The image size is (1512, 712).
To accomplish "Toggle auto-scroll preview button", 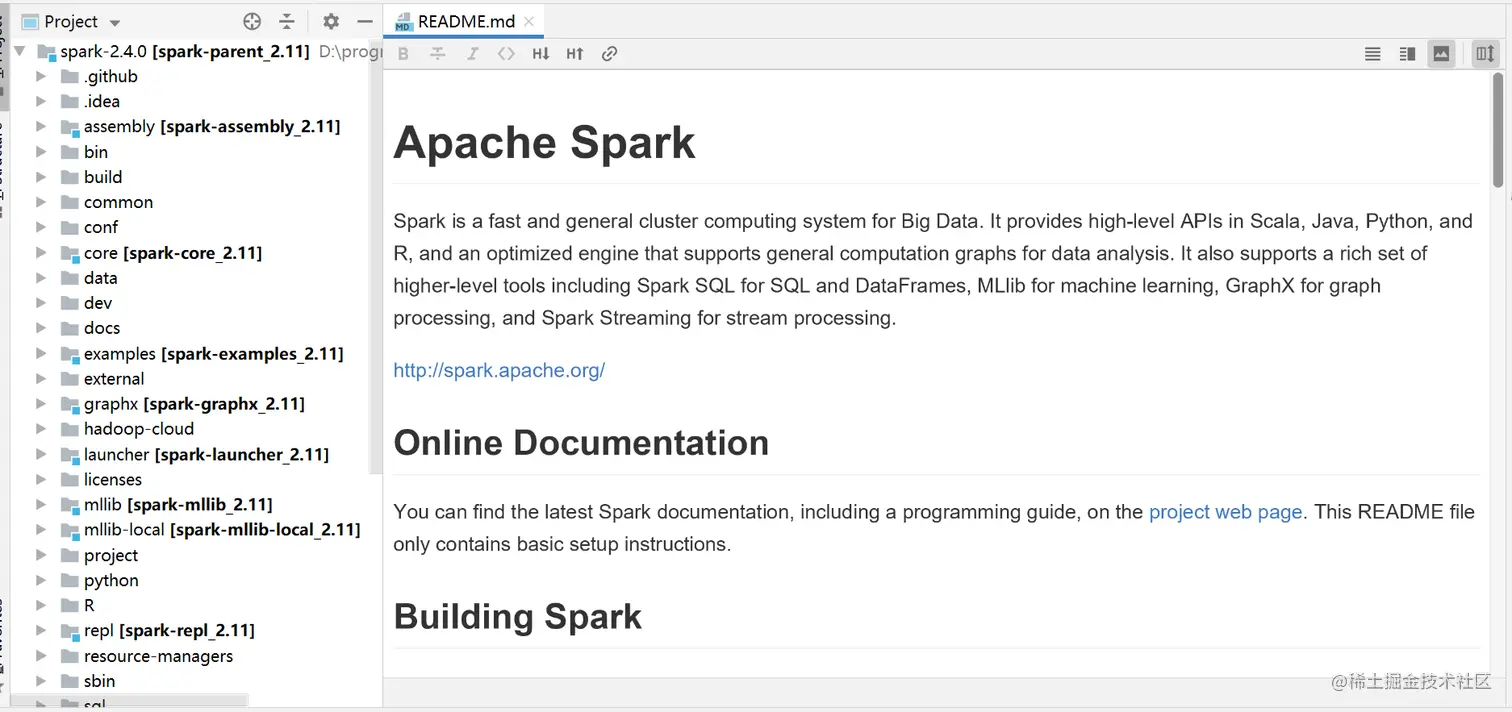I will point(1485,54).
